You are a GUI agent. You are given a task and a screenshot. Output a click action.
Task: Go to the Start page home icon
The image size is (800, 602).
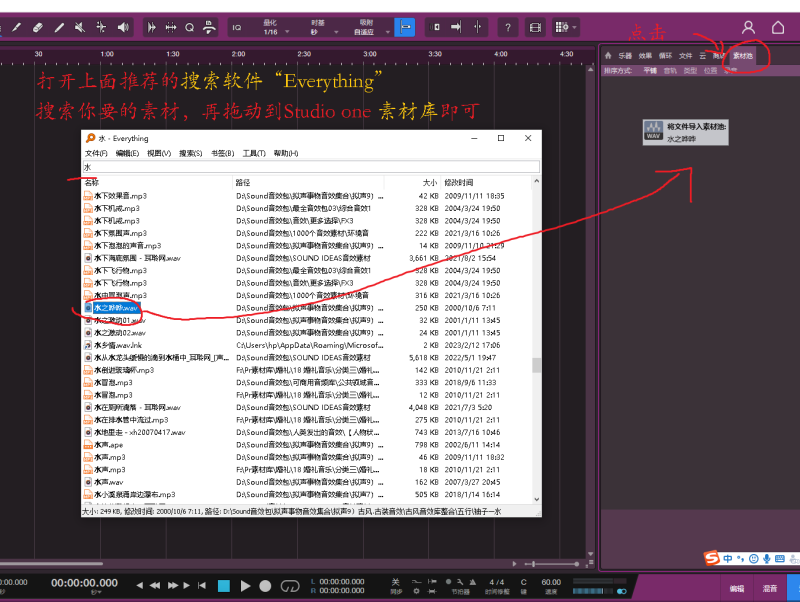[778, 27]
